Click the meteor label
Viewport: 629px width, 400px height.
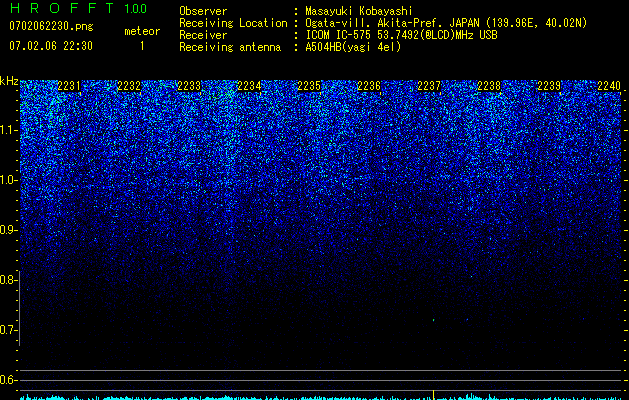(142, 31)
